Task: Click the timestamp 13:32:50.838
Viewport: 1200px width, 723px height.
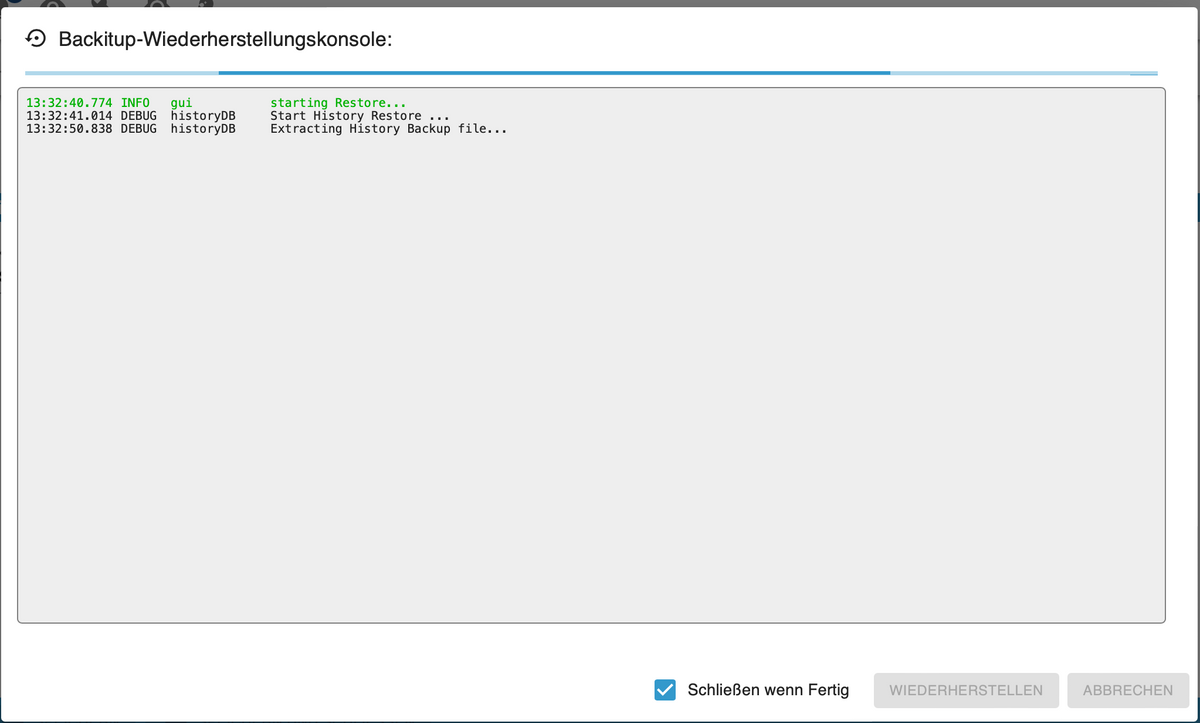Action: click(70, 129)
